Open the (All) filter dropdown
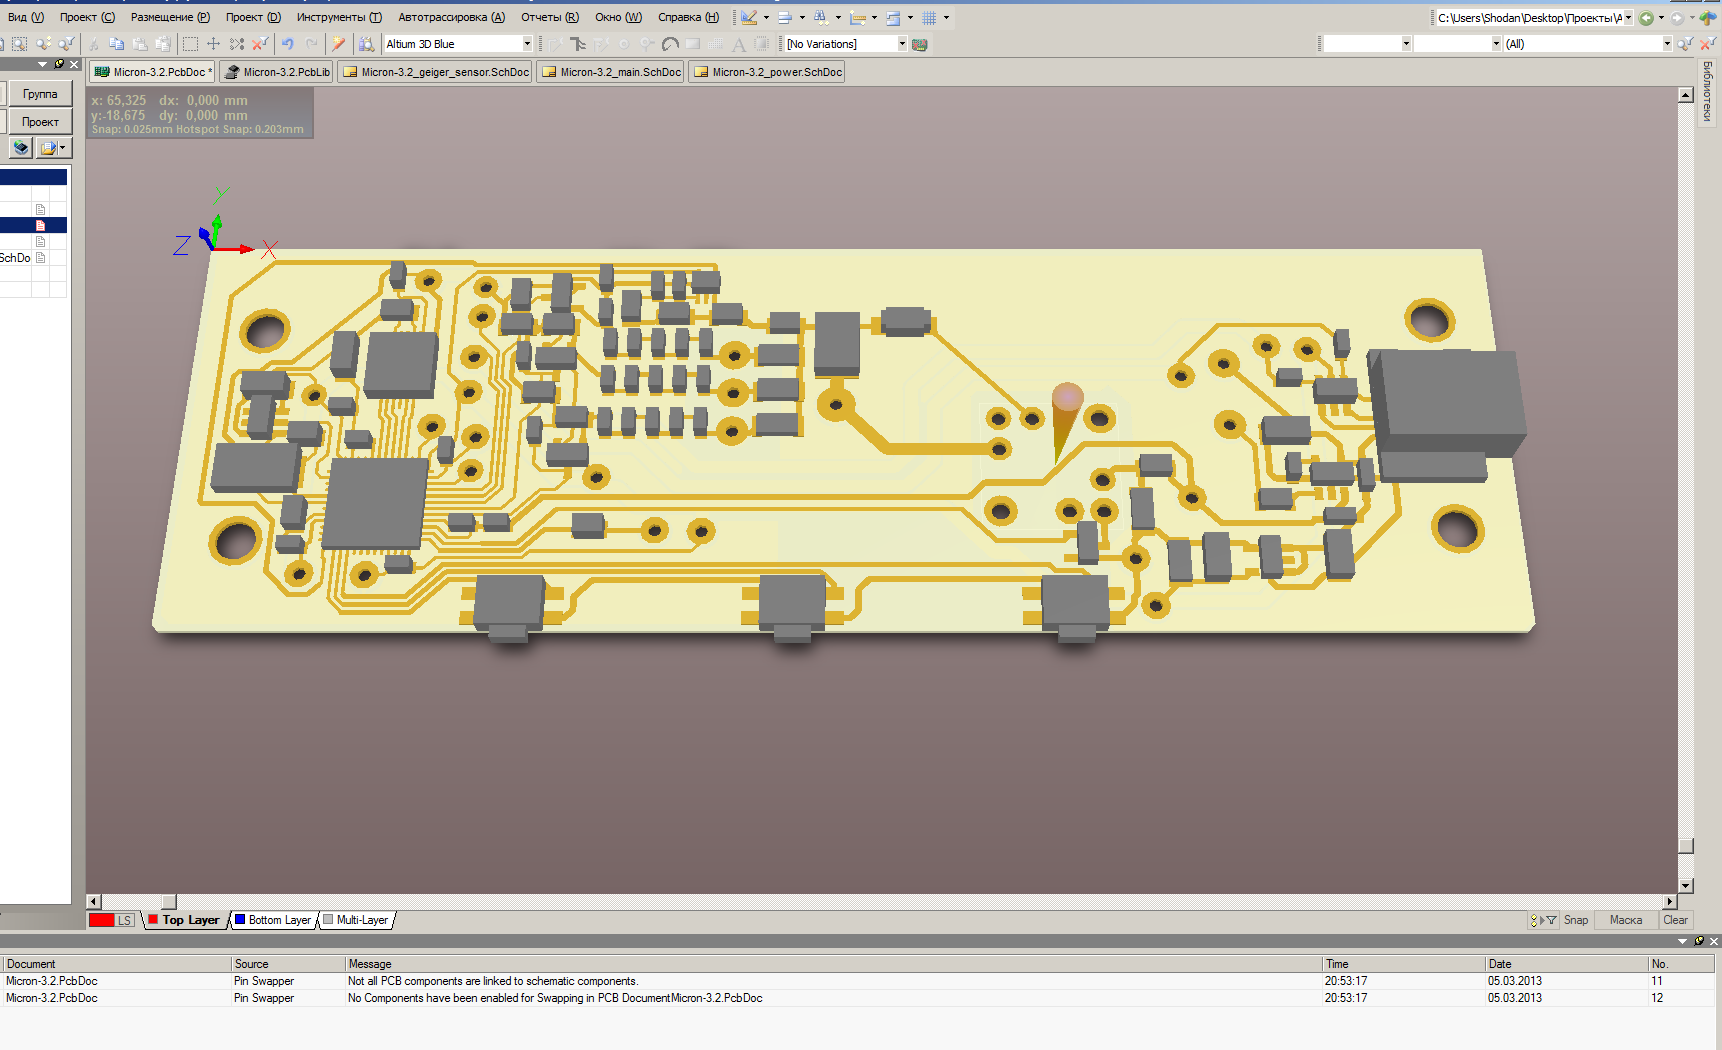 tap(1666, 44)
